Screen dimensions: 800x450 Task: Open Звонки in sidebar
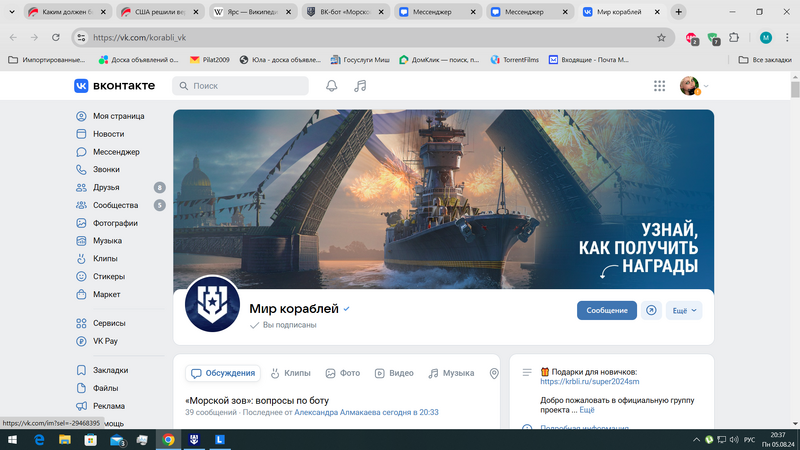pyautogui.click(x=106, y=169)
